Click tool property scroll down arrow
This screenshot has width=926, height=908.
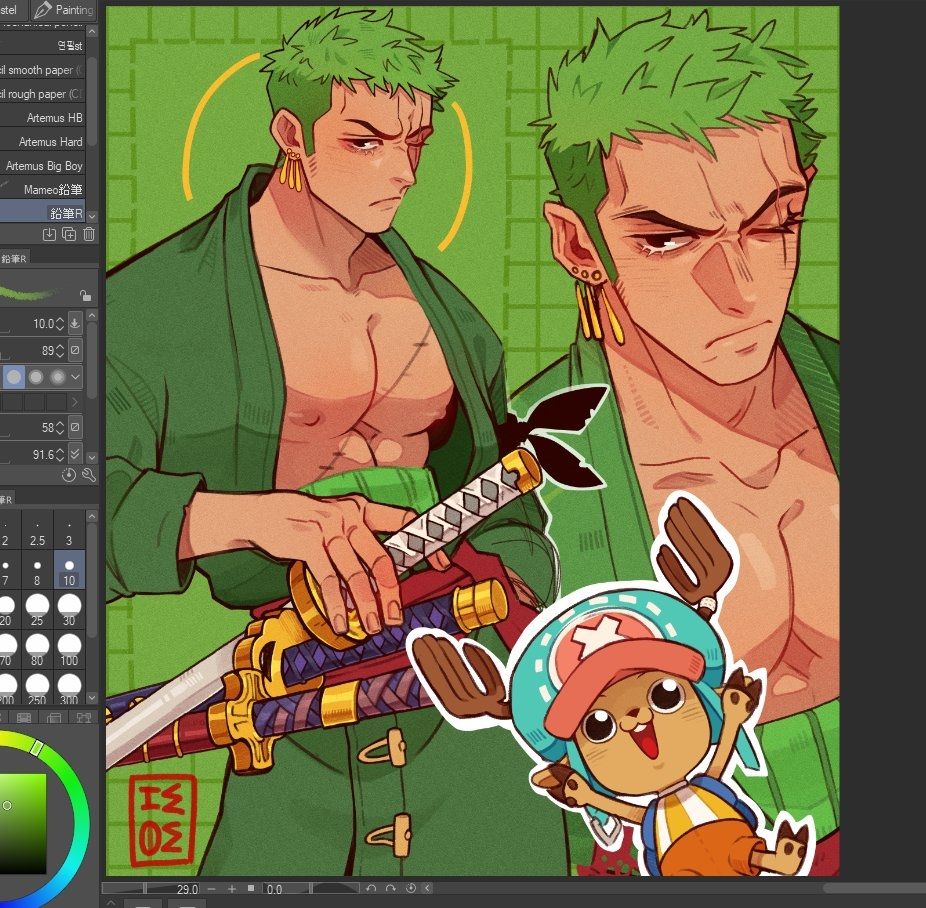pyautogui.click(x=92, y=457)
